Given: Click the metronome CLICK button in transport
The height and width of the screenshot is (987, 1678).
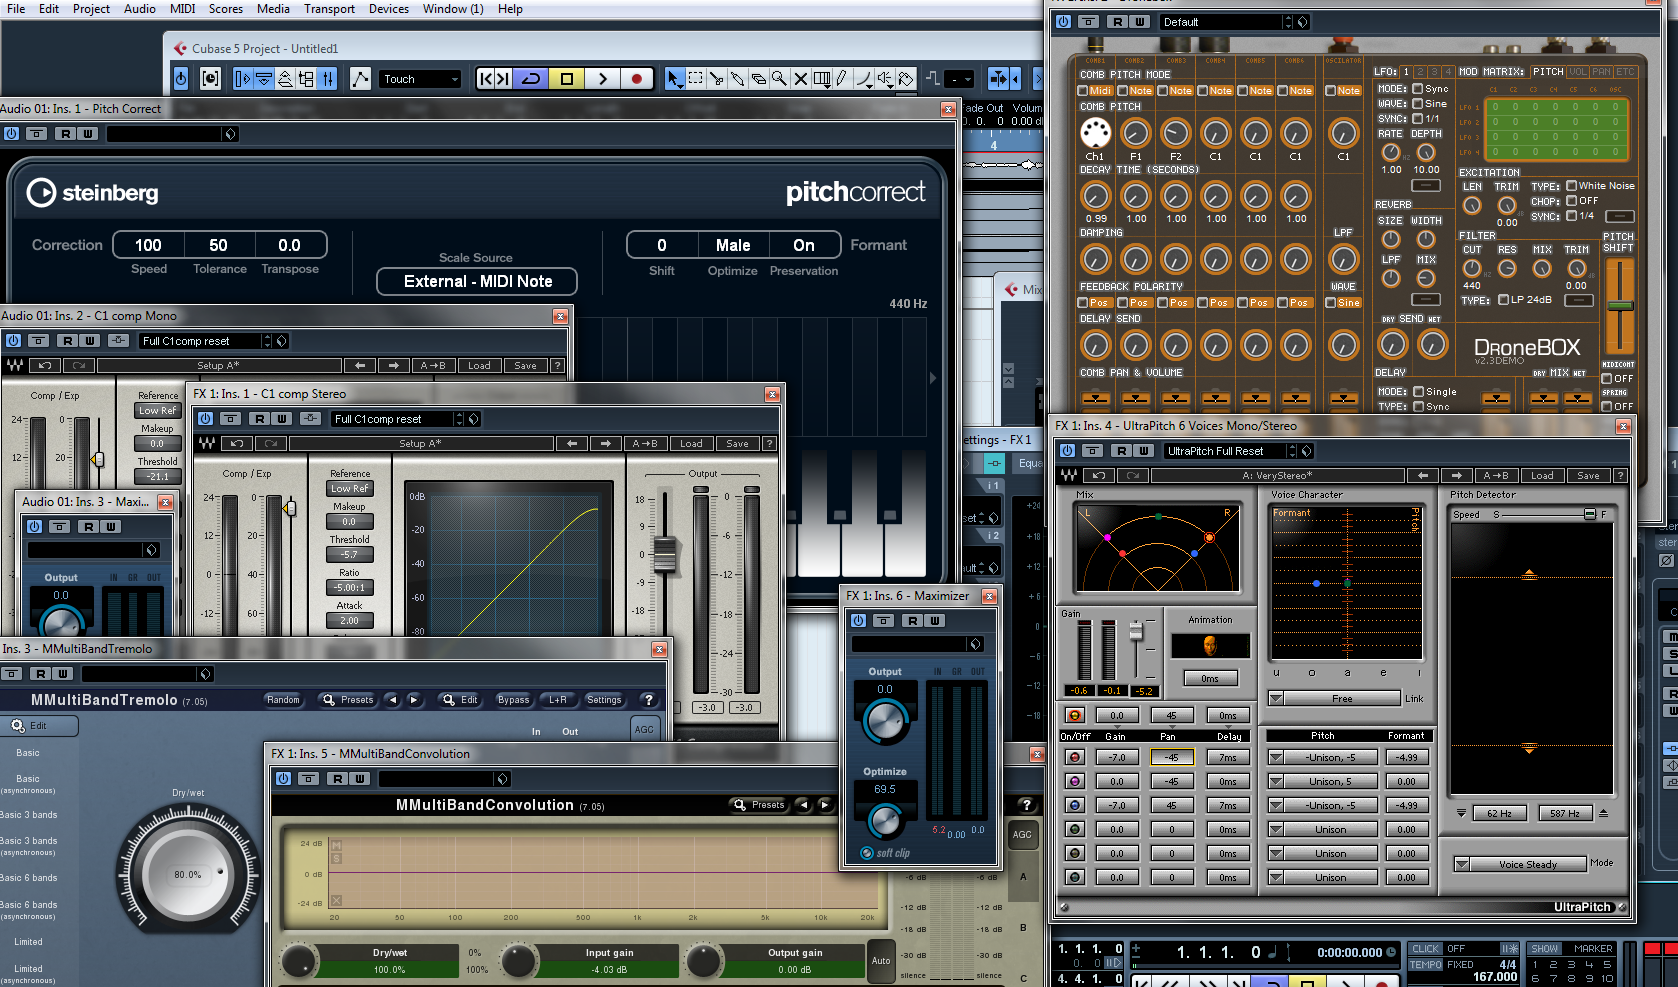Looking at the screenshot, I should (1425, 949).
